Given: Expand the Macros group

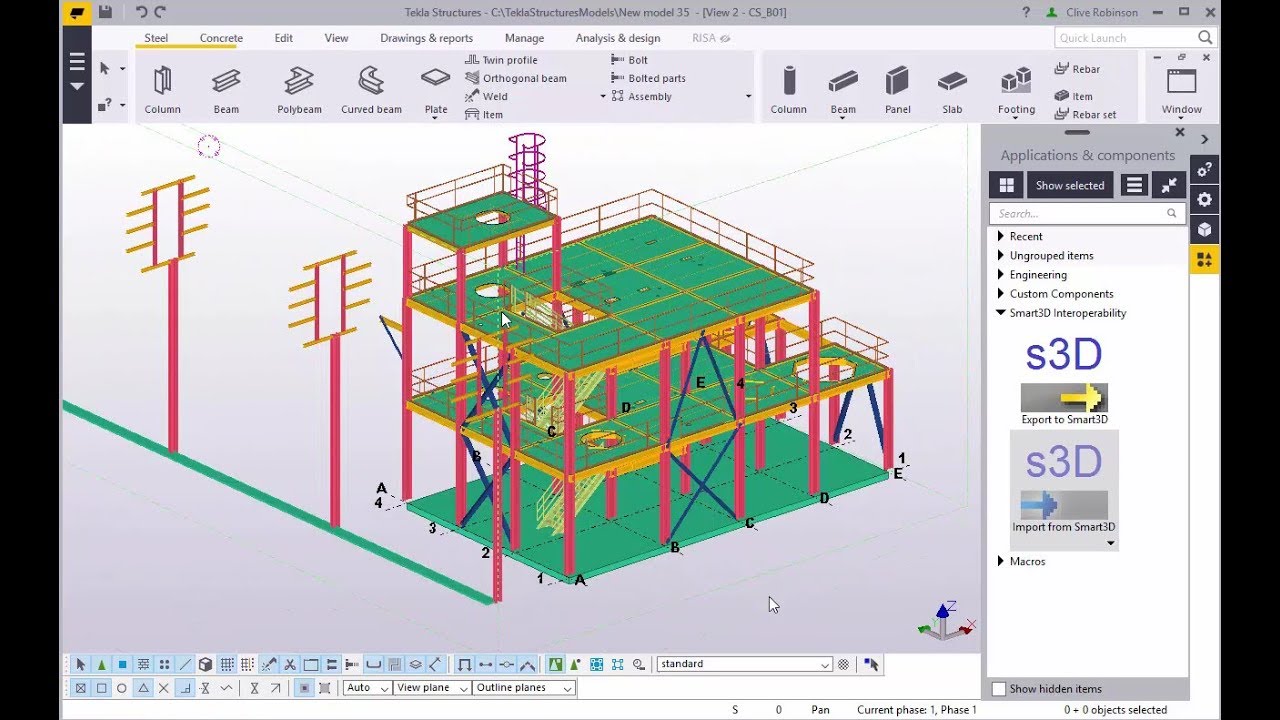Looking at the screenshot, I should tap(1001, 561).
